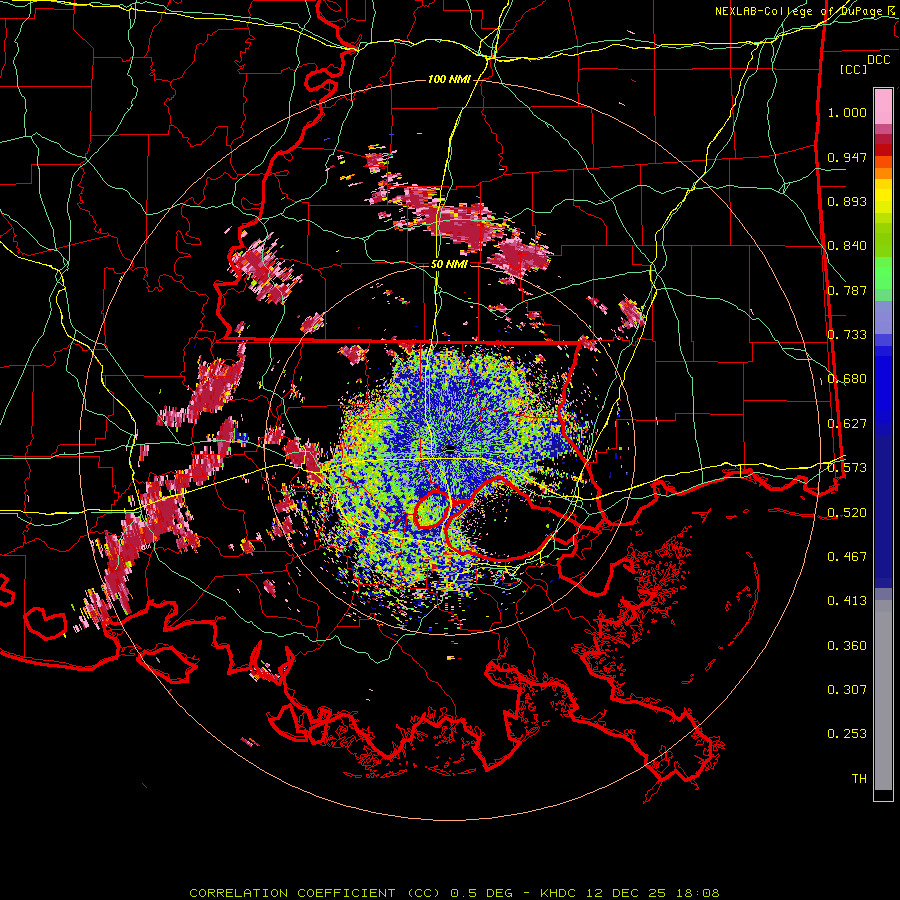The image size is (900, 900).
Task: Click the bright green color bar segment
Action: point(883,273)
